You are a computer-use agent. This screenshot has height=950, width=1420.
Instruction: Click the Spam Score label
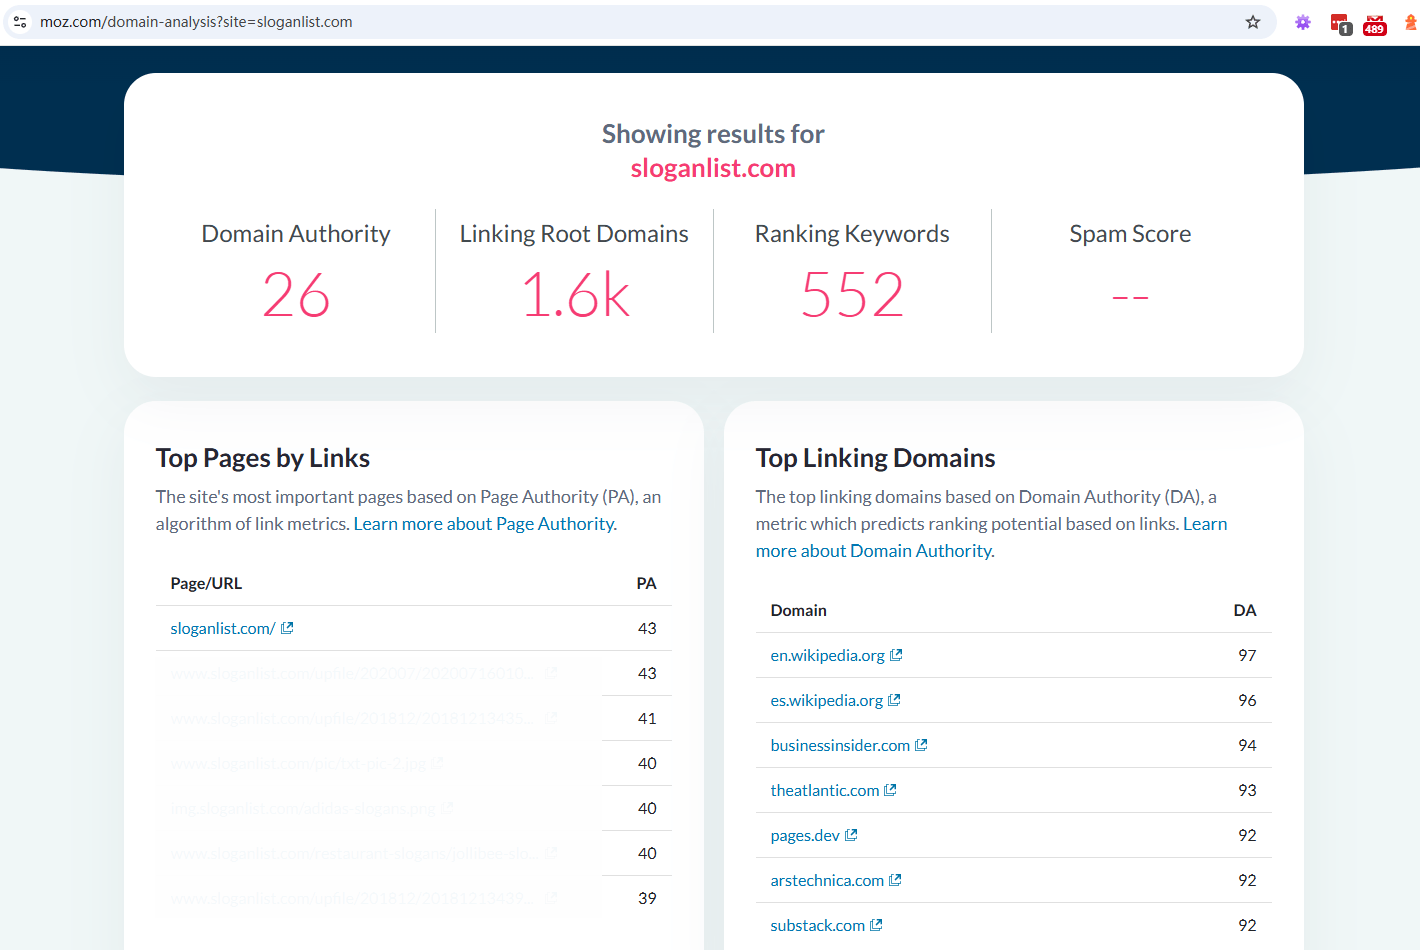tap(1130, 234)
